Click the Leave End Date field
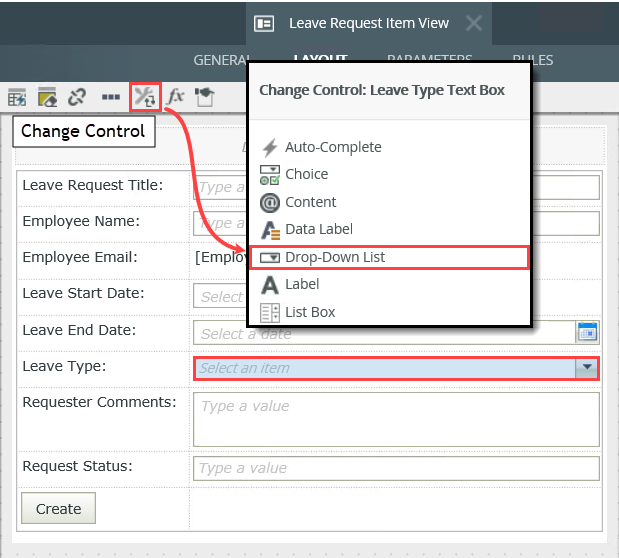The image size is (619, 558). point(396,333)
